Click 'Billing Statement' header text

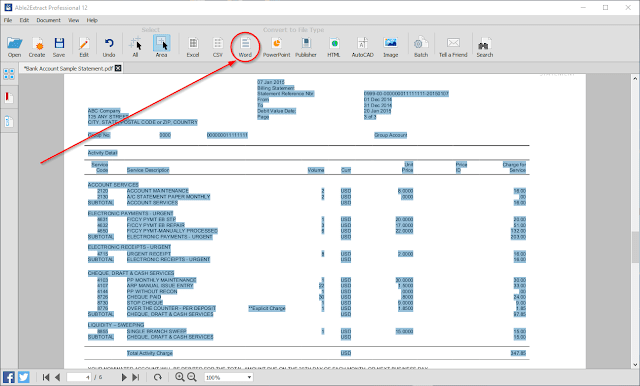tap(276, 88)
